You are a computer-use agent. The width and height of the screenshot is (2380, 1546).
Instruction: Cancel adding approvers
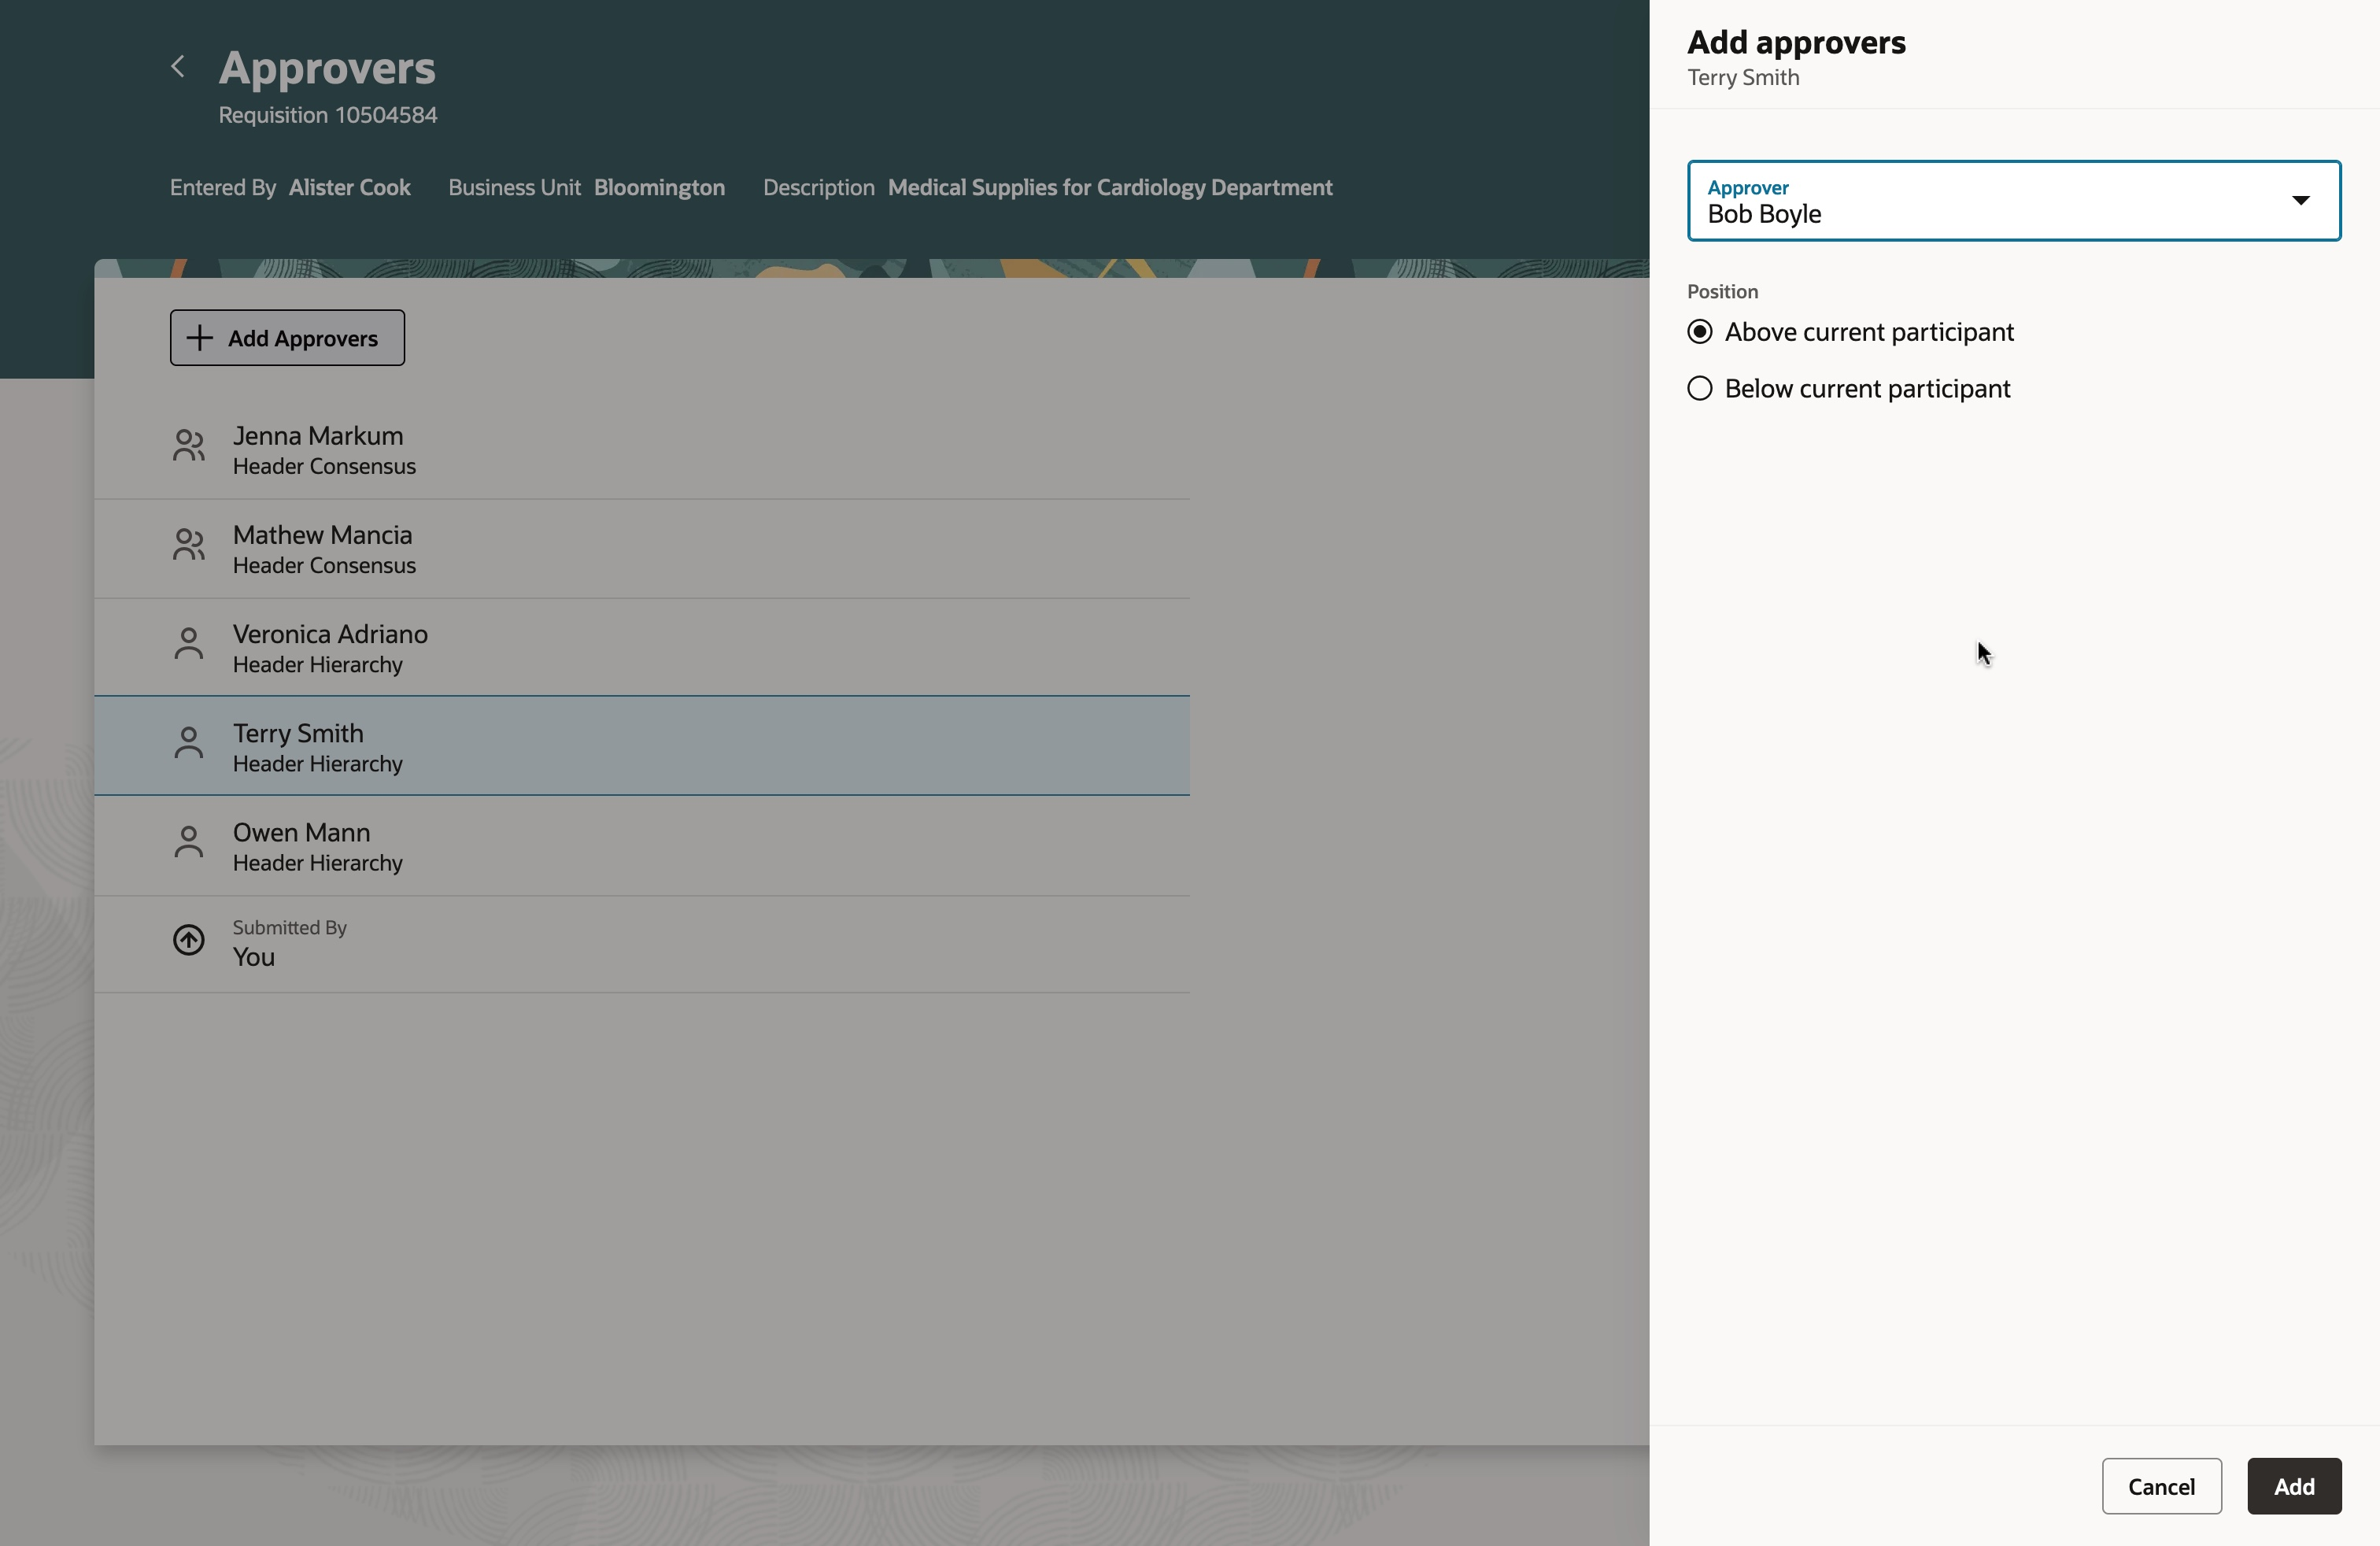coord(2161,1486)
